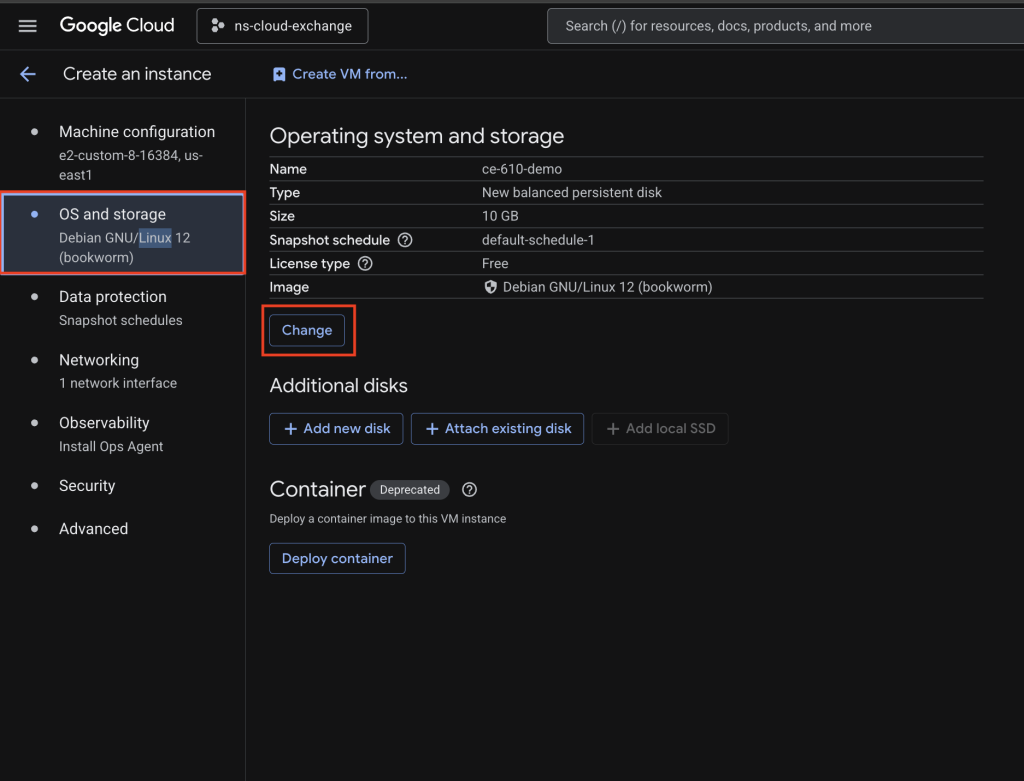Open the ns-cloud-exchange project picker
Viewport: 1024px width, 781px height.
(282, 26)
